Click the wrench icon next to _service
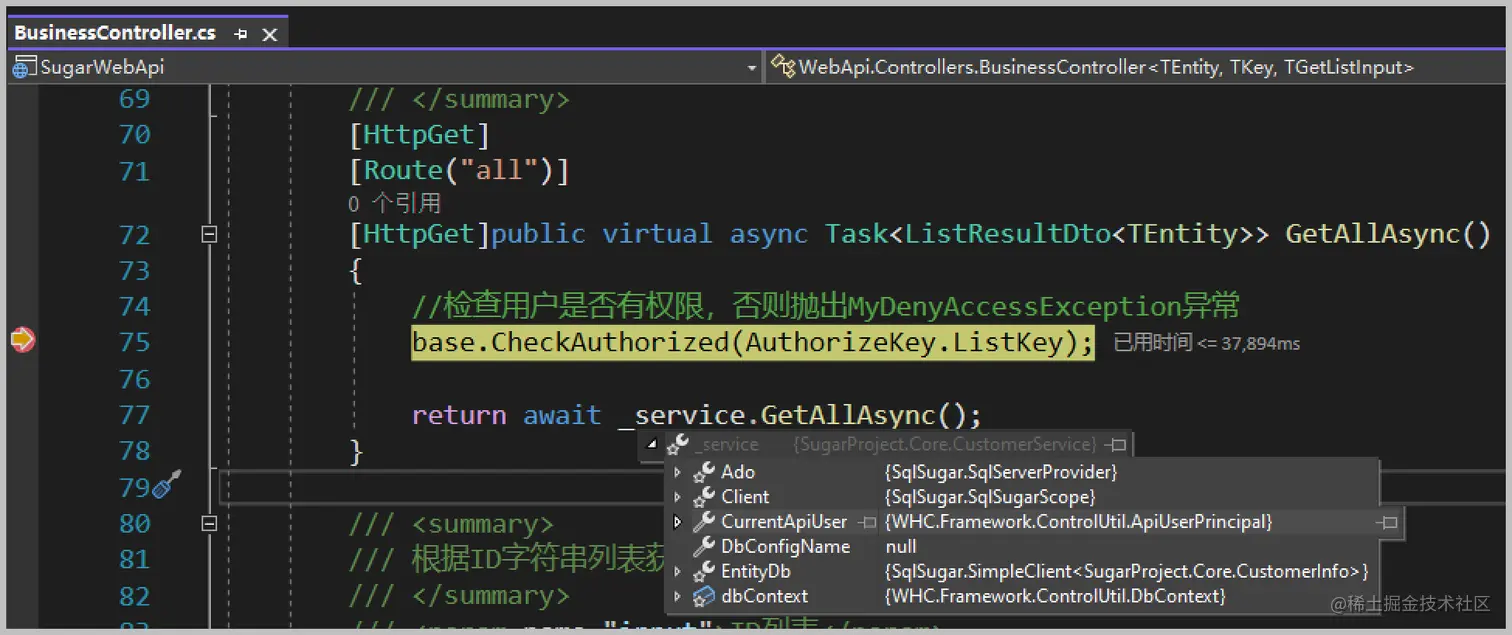Viewport: 1512px width, 635px height. (677, 444)
